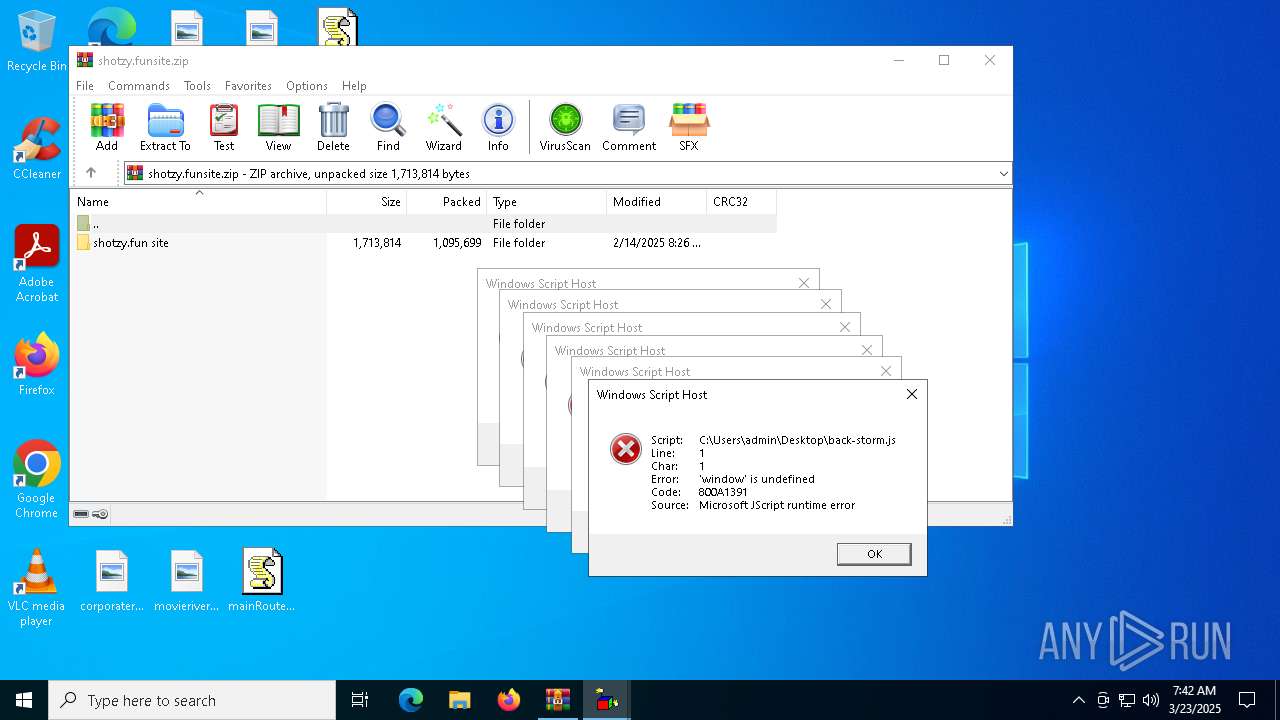Open Firefox from the taskbar
The image size is (1280, 720).
(x=509, y=700)
